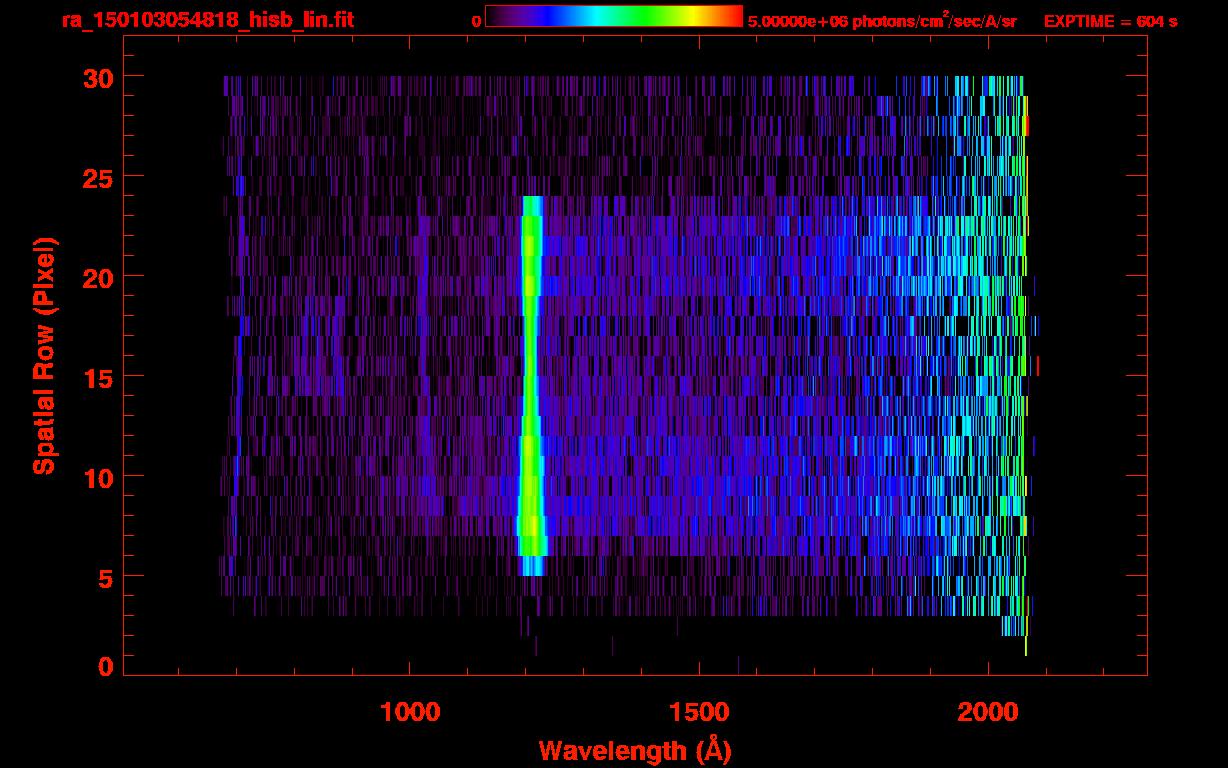Click the bright green emission line near 1200 Å
The height and width of the screenshot is (768, 1228).
(530, 380)
